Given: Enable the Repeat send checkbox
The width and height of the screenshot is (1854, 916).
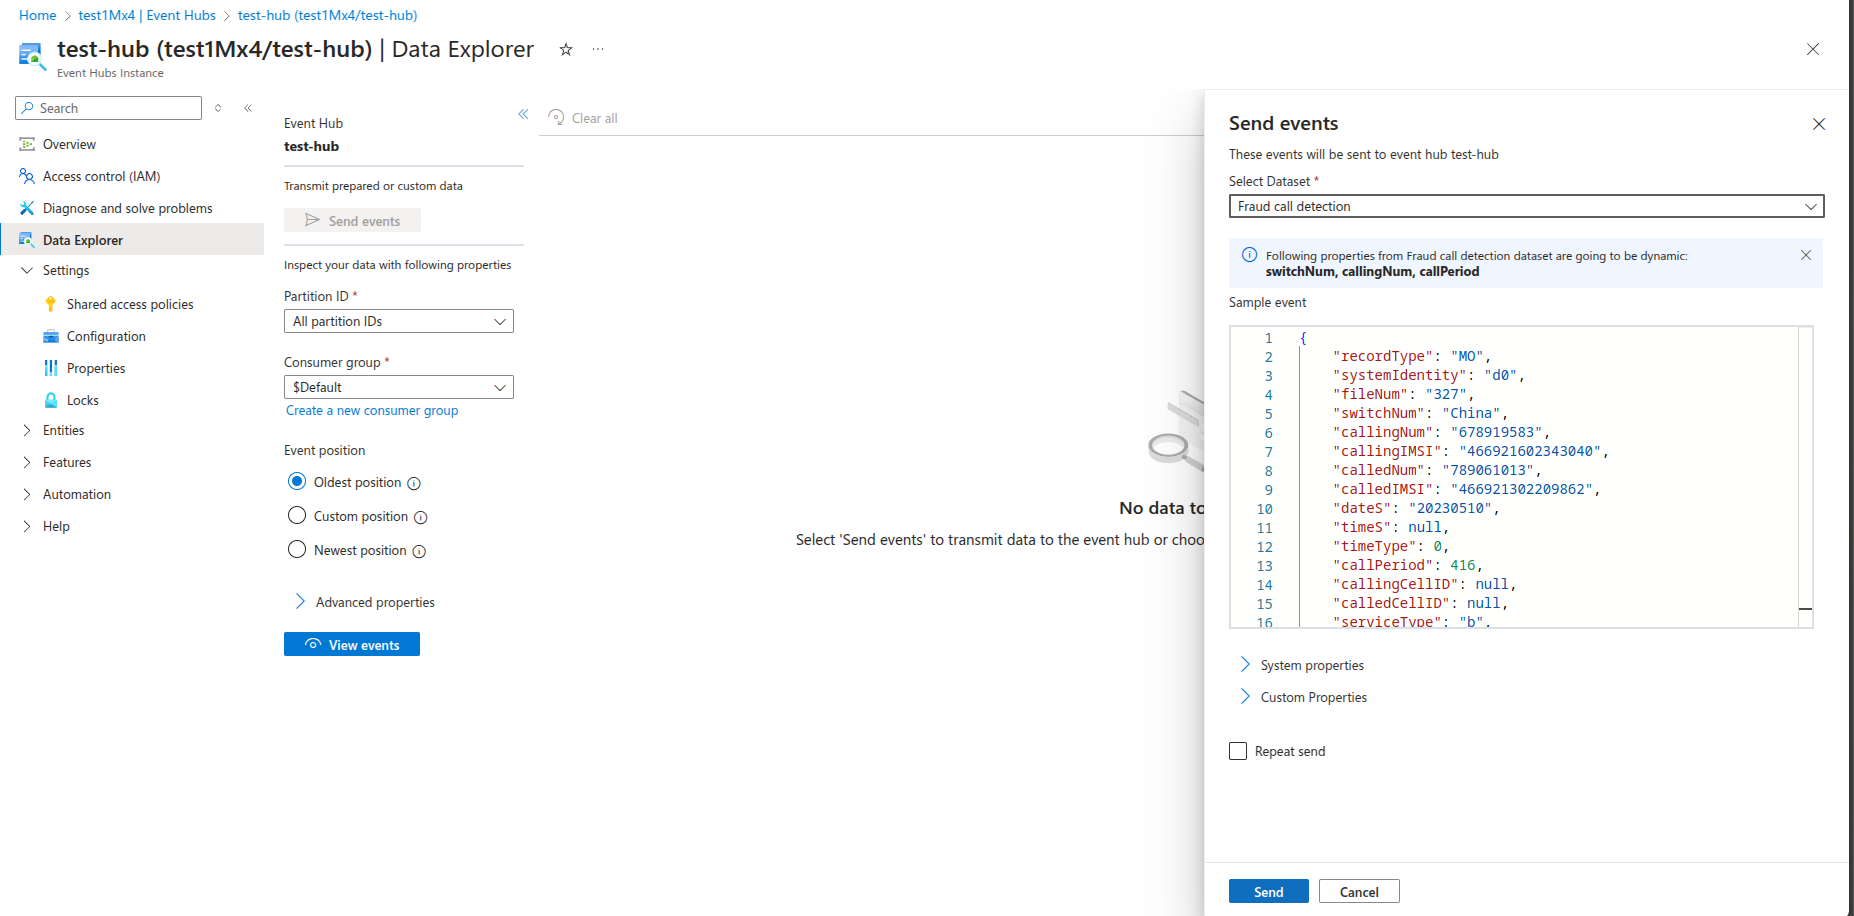Looking at the screenshot, I should 1238,751.
